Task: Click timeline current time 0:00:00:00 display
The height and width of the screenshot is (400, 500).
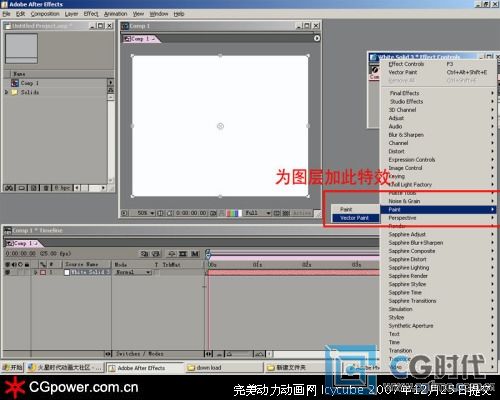Action: point(20,254)
